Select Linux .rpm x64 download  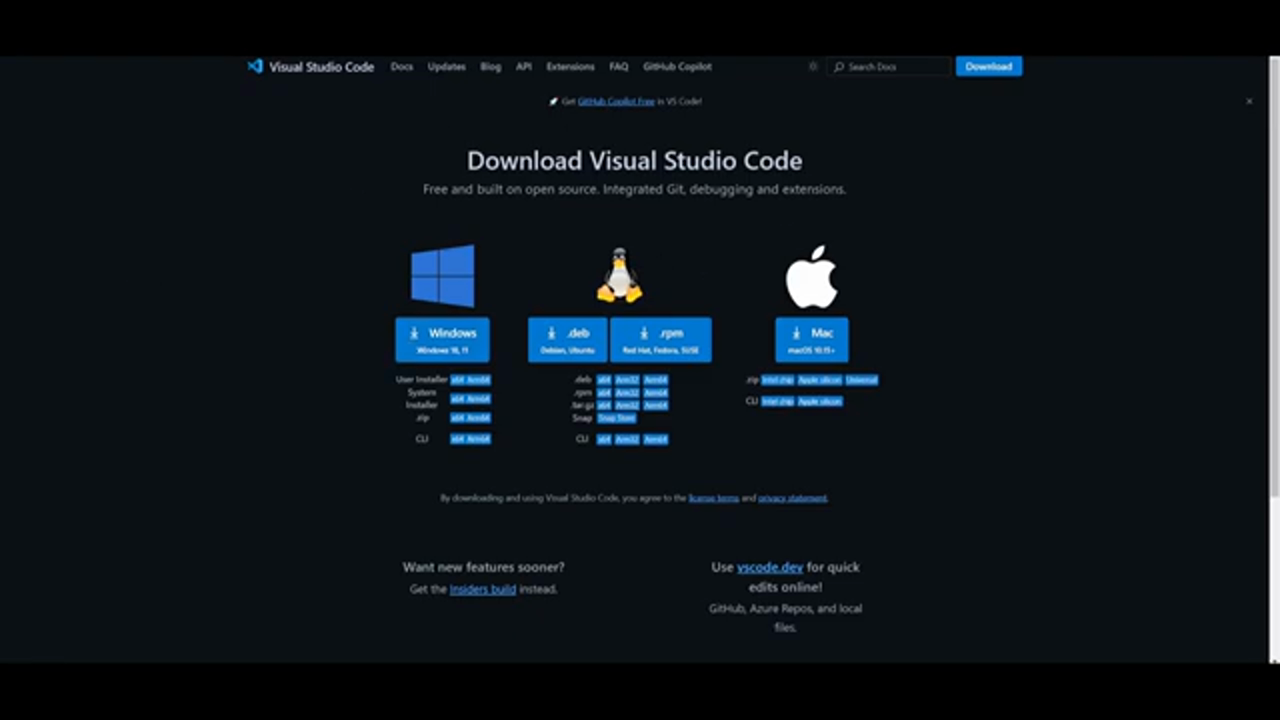[x=604, y=393]
